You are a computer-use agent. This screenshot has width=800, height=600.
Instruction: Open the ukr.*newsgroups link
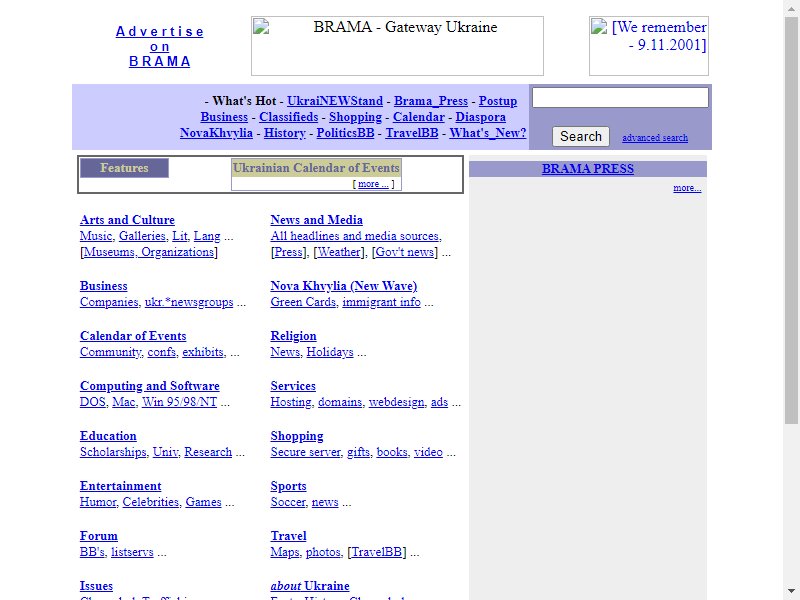coord(189,302)
